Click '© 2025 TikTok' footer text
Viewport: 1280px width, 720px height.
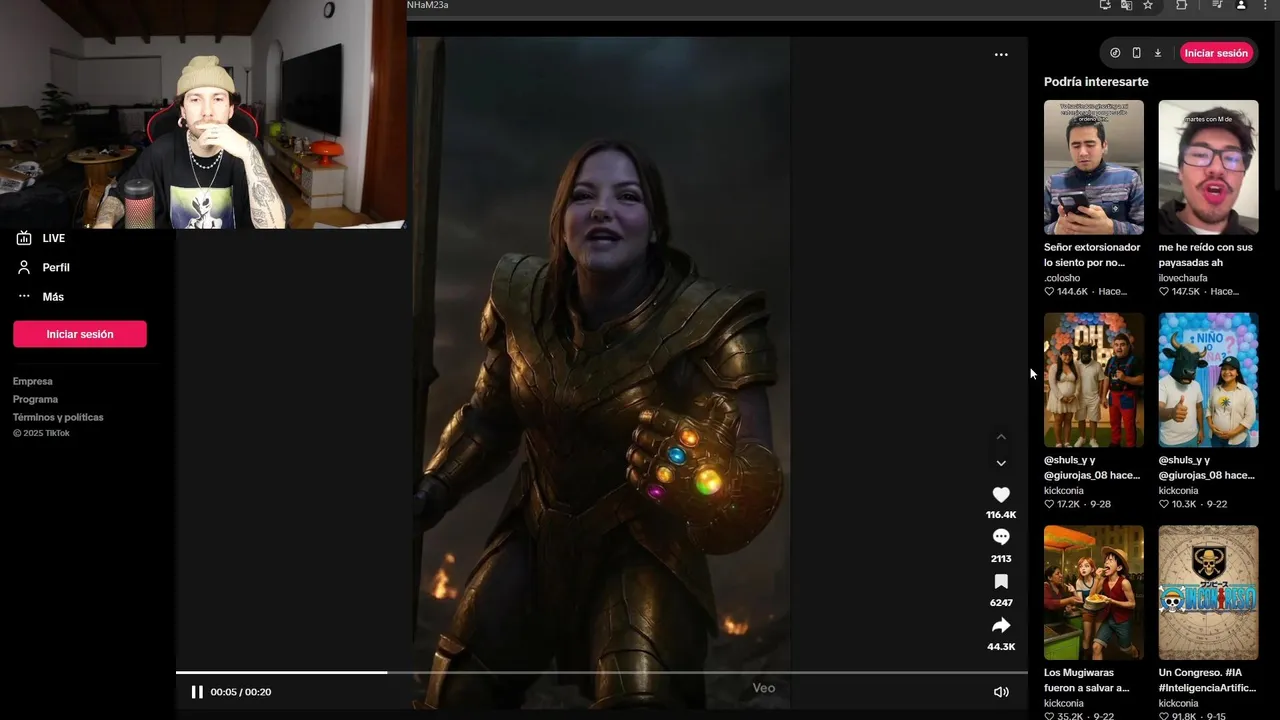[x=41, y=433]
